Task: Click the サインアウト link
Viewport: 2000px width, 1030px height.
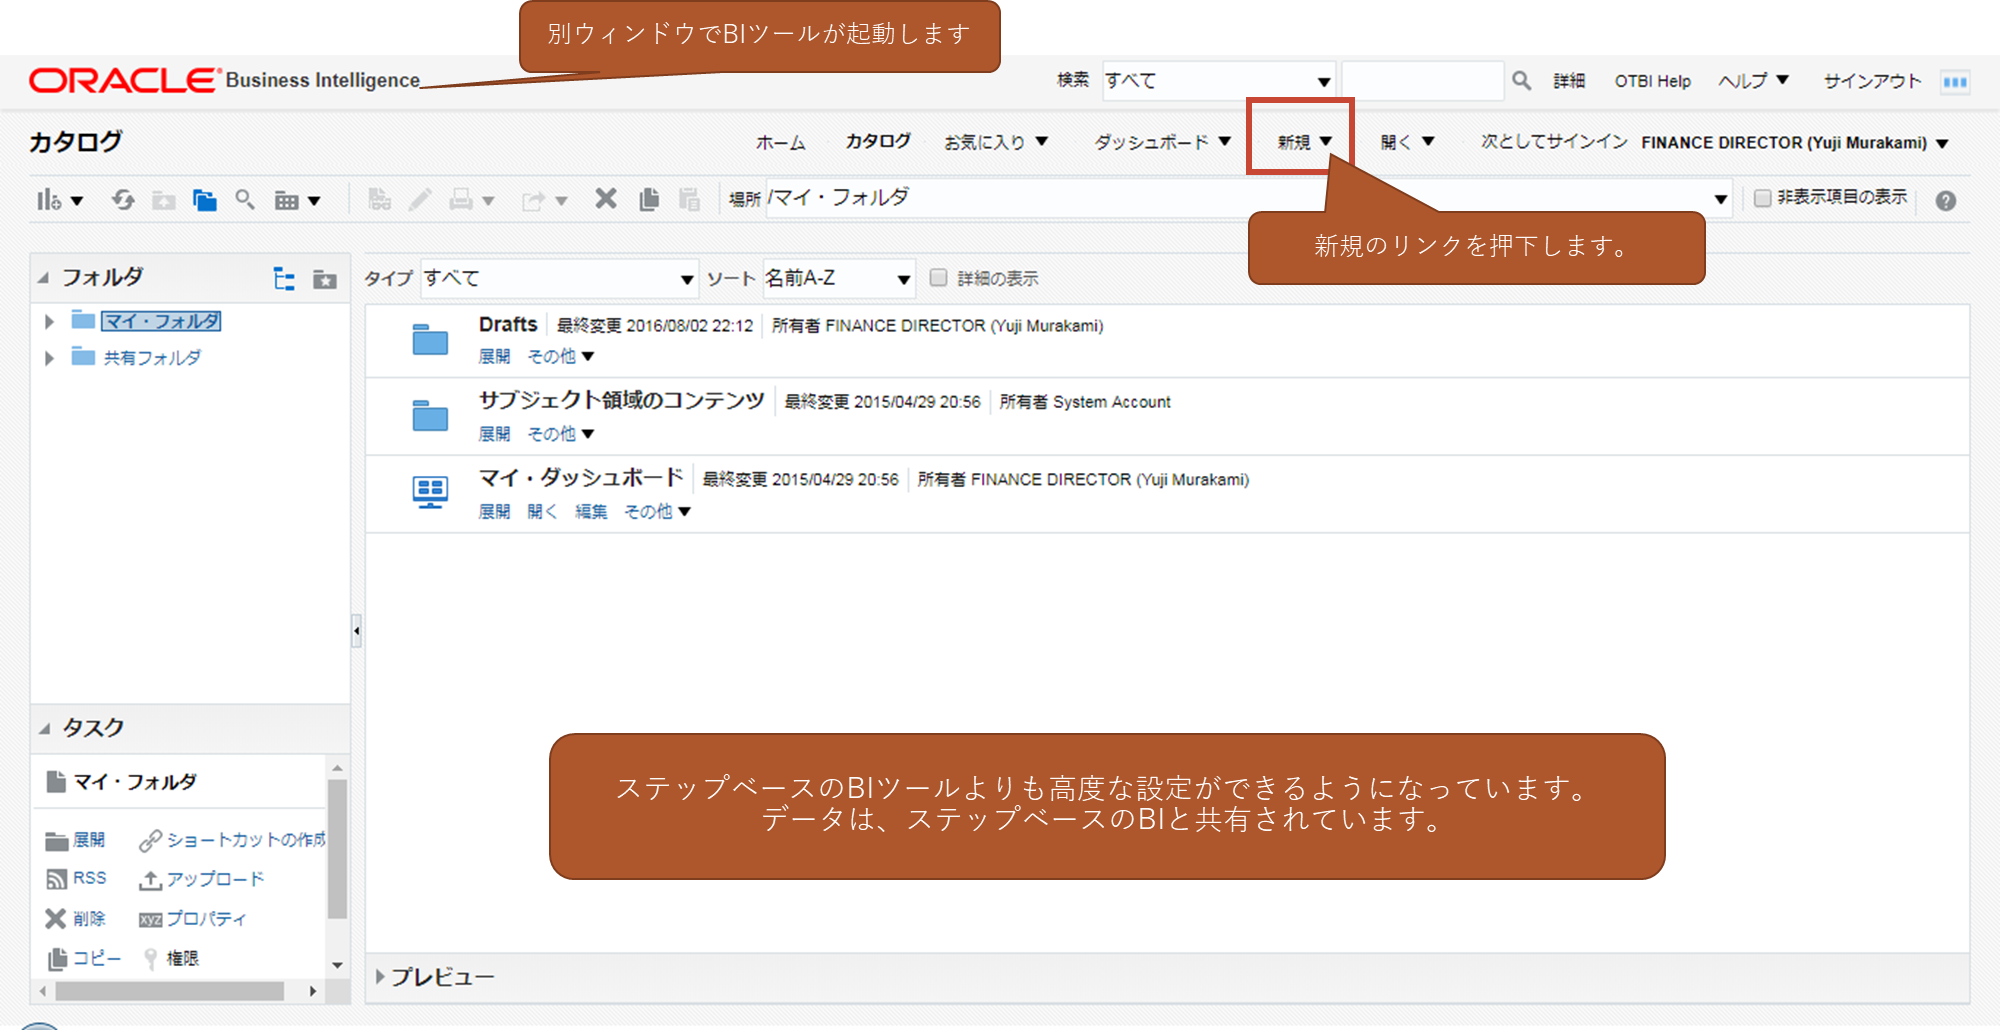Action: point(1872,81)
